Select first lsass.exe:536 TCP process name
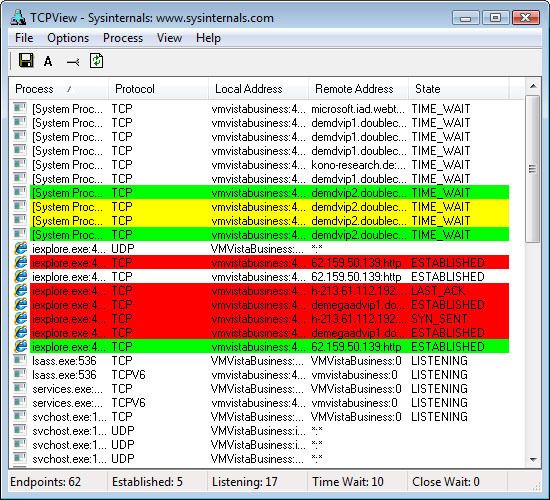Screen dimensions: 550x500 (64, 361)
